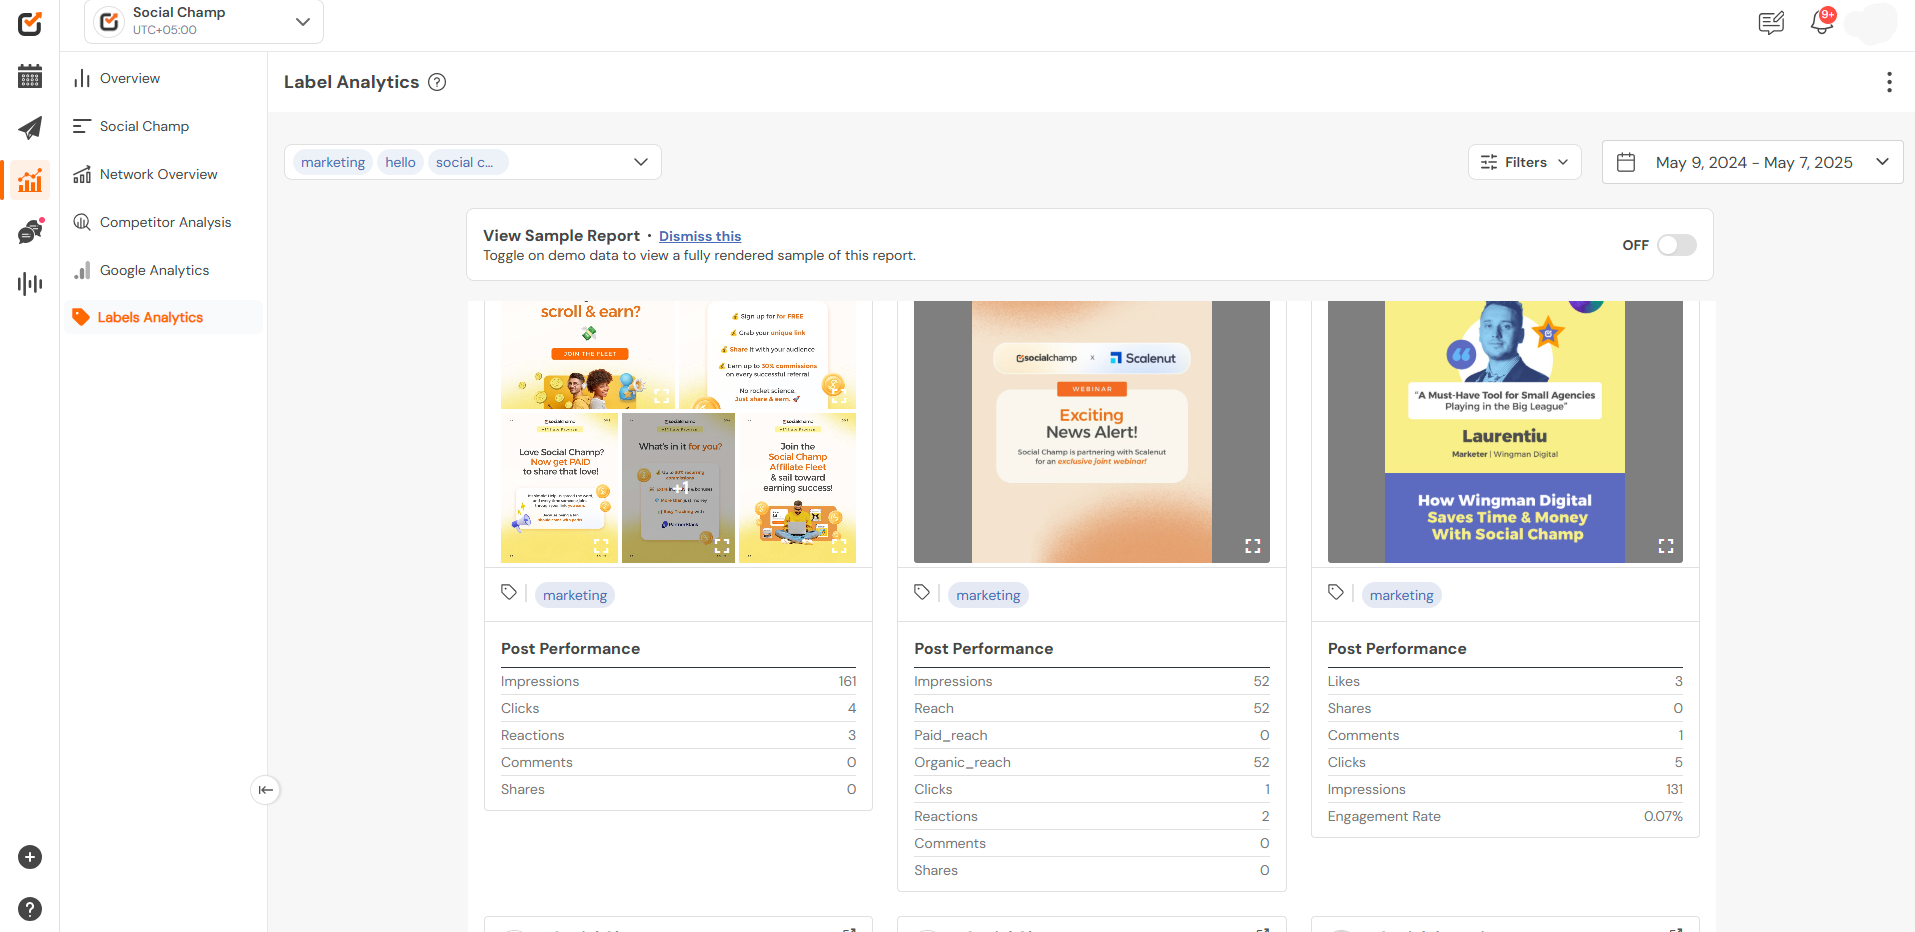Image resolution: width=1915 pixels, height=932 pixels.
Task: Open Google Analytics menu item
Action: pos(154,270)
